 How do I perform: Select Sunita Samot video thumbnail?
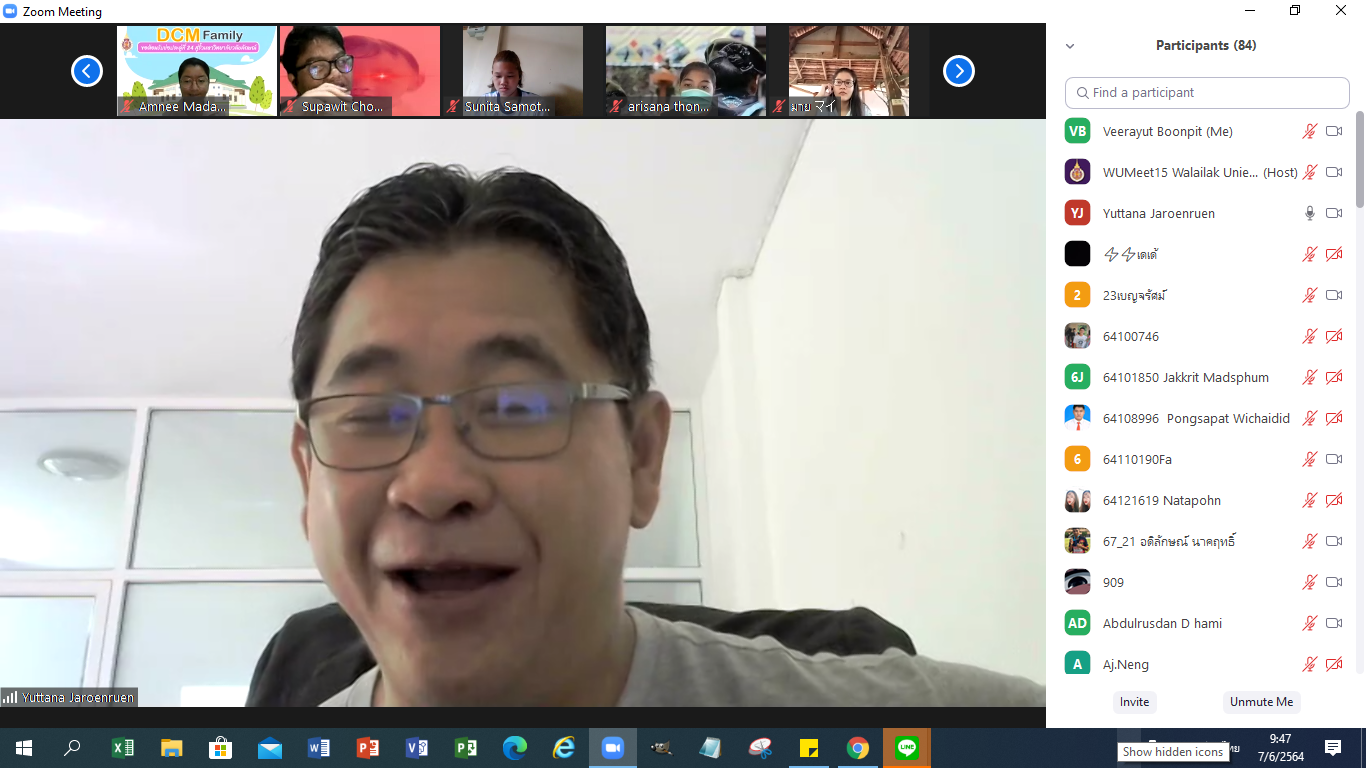click(523, 71)
